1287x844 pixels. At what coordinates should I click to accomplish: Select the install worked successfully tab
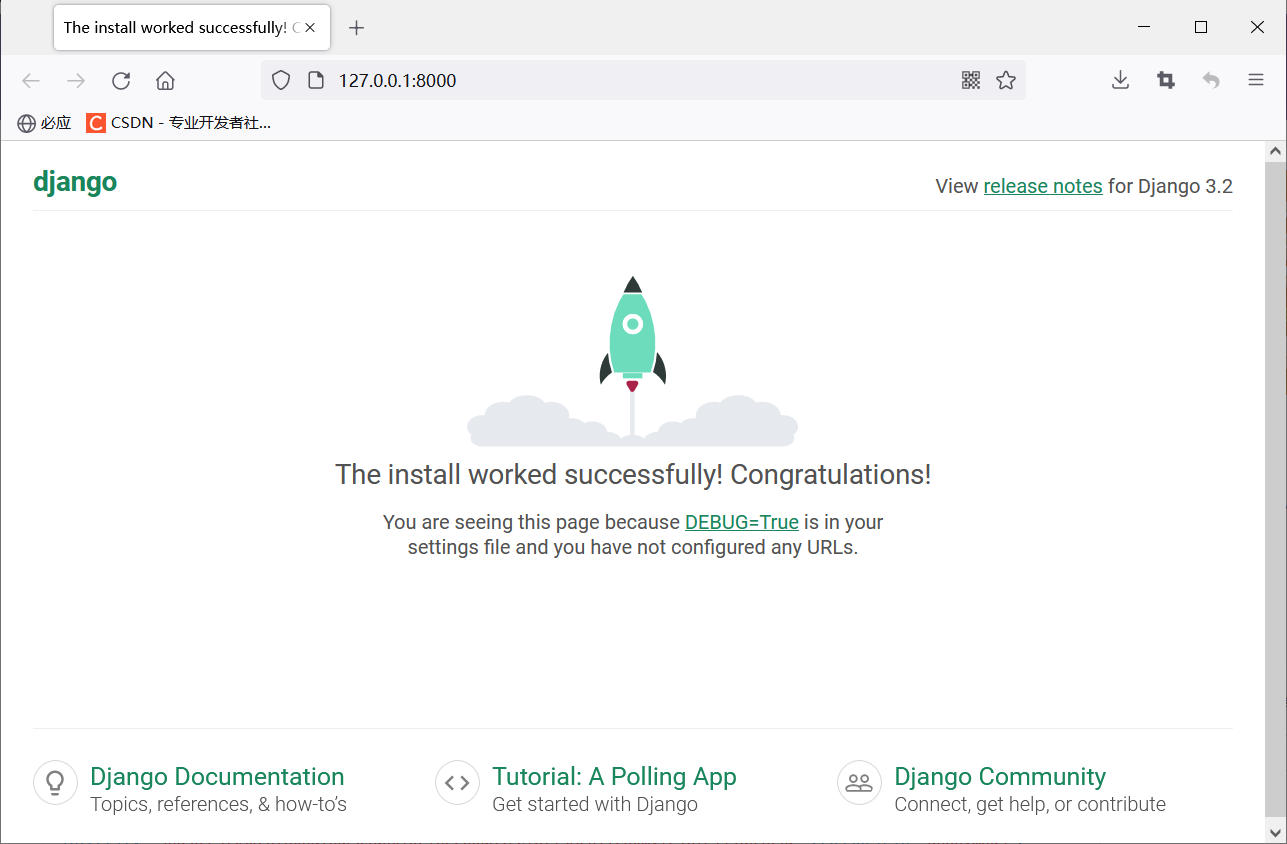click(191, 28)
